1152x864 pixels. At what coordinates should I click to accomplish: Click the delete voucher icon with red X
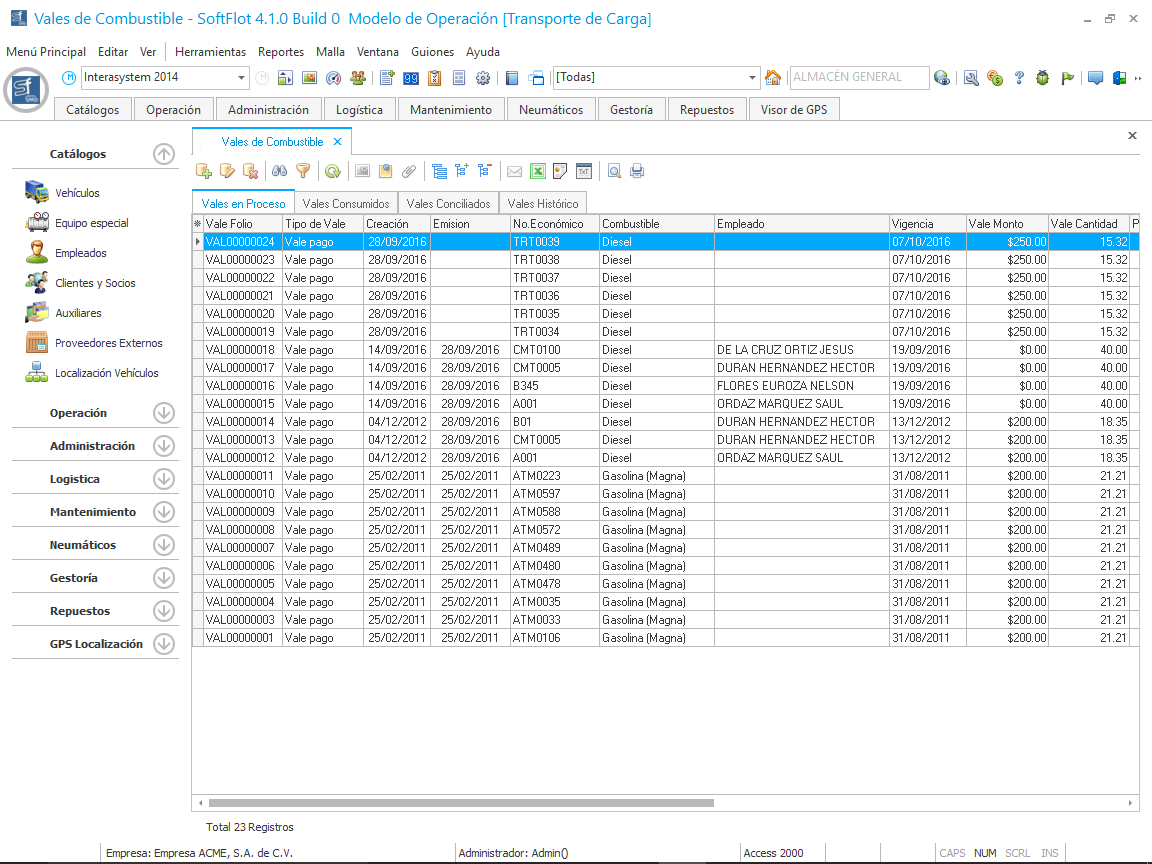pos(250,171)
